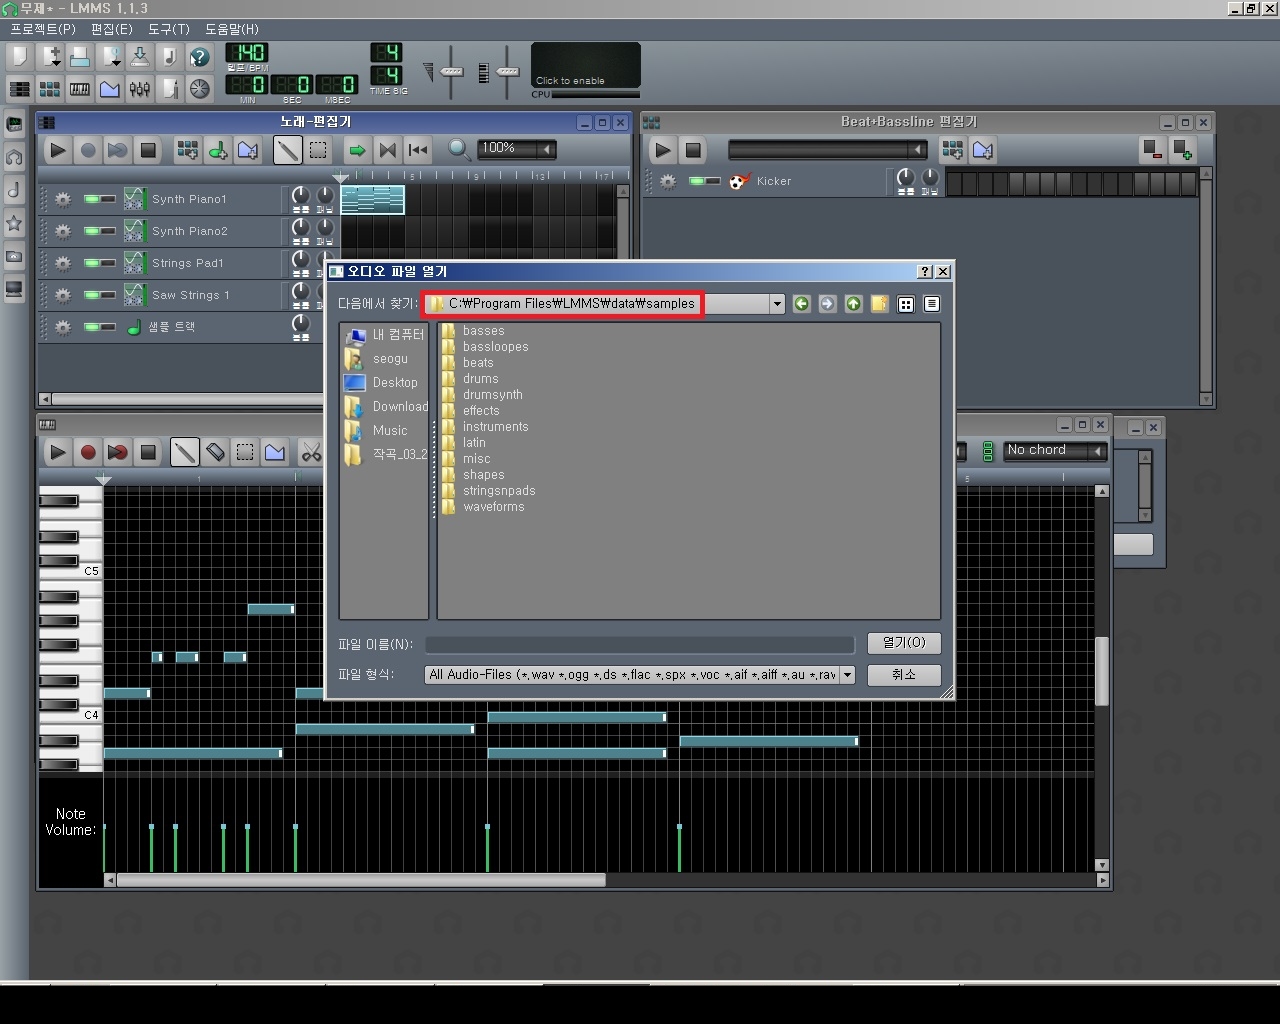Screen dimensions: 1280x1024
Task: Show the Song Editor via main toolbar
Action: pyautogui.click(x=19, y=89)
